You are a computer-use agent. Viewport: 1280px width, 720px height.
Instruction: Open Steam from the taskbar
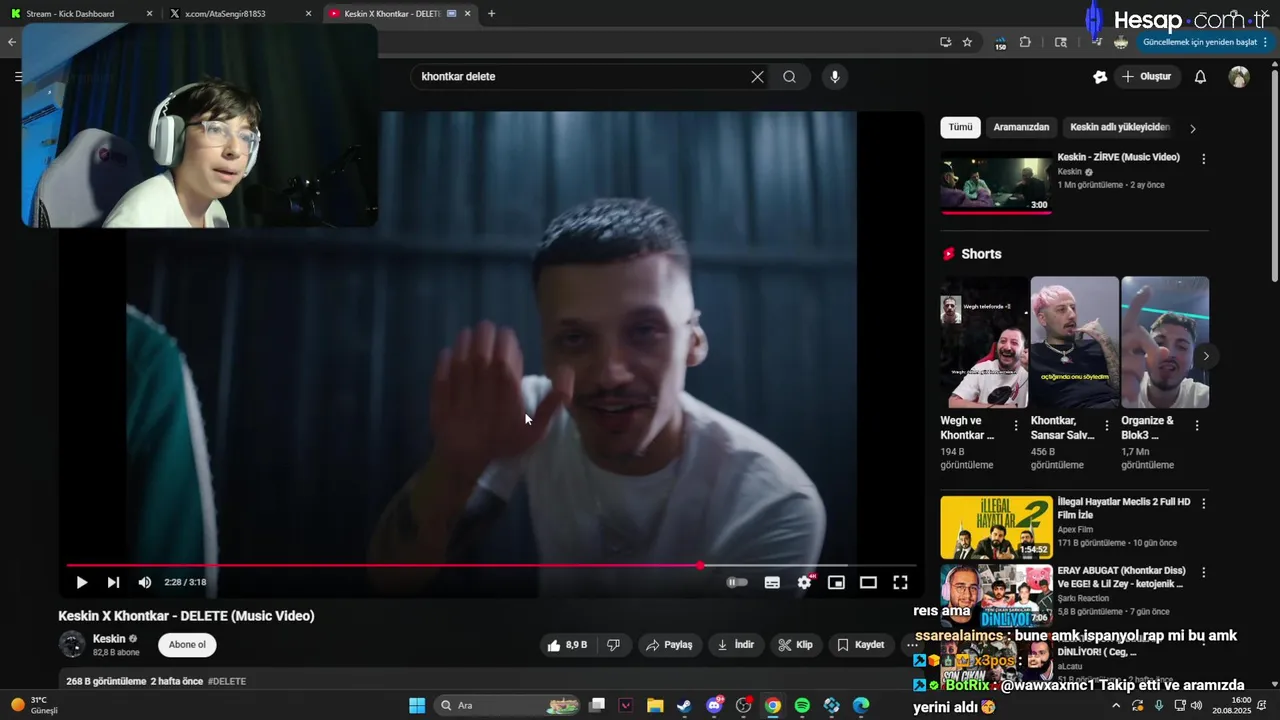pos(684,705)
